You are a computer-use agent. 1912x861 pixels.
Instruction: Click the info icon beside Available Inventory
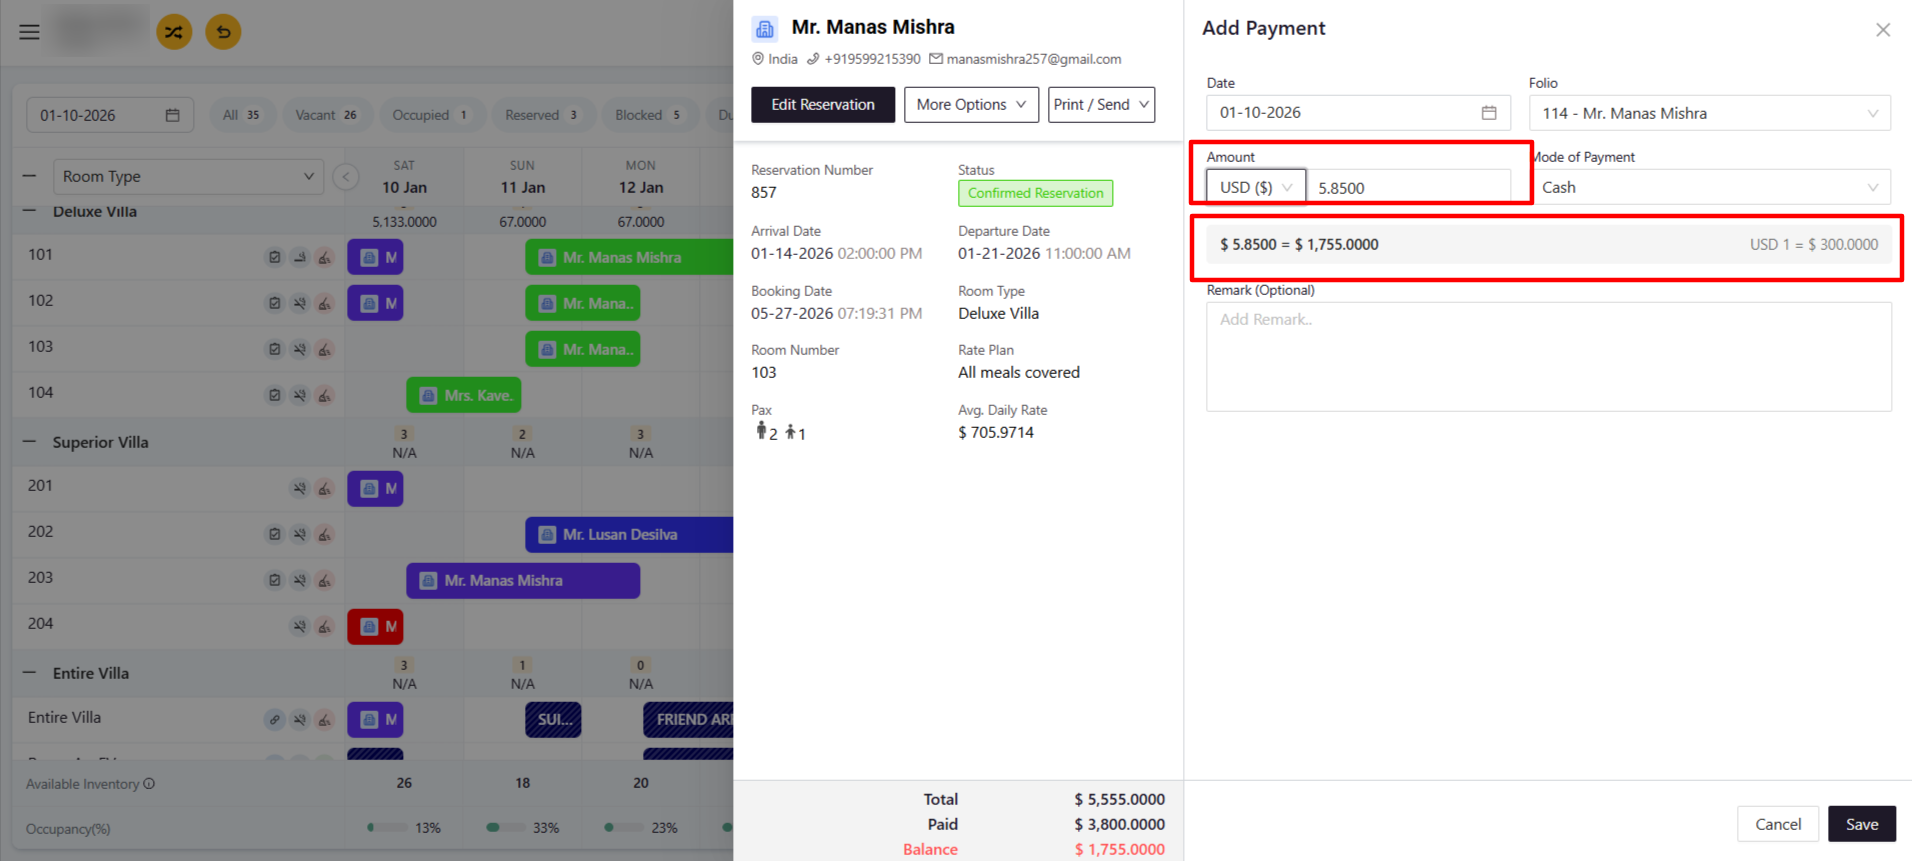click(x=149, y=784)
